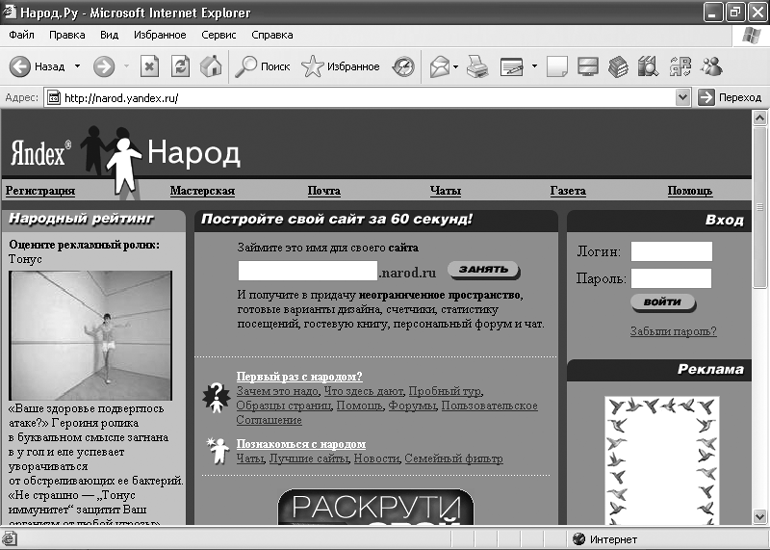The width and height of the screenshot is (770, 550).
Task: Open the Избранное menu in menu bar
Action: 160,34
